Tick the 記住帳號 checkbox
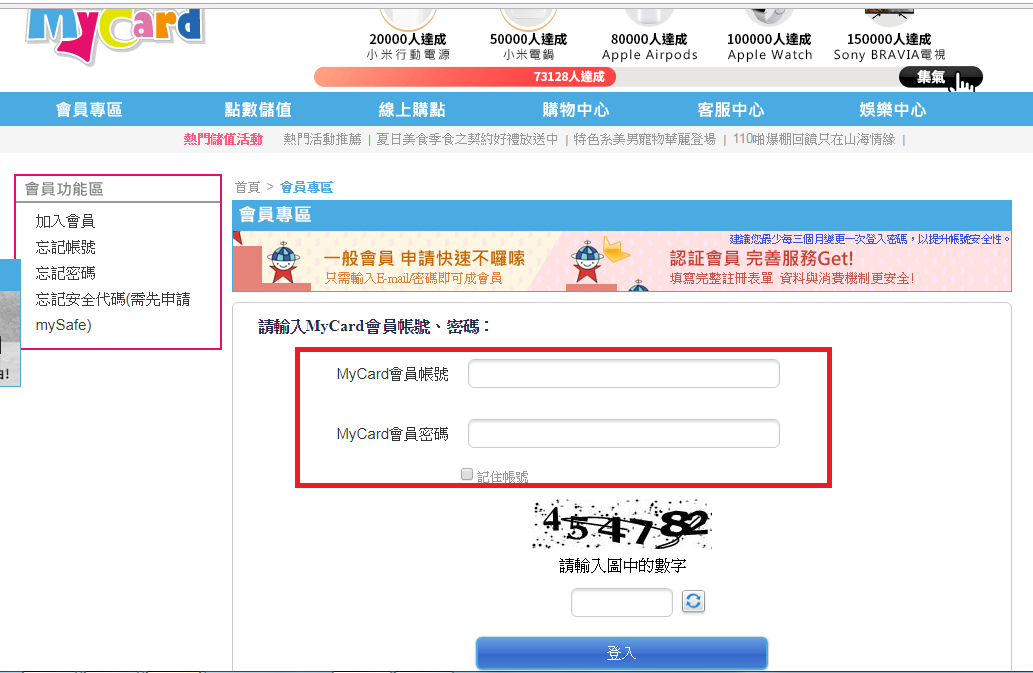This screenshot has height=673, width=1033. [x=467, y=474]
